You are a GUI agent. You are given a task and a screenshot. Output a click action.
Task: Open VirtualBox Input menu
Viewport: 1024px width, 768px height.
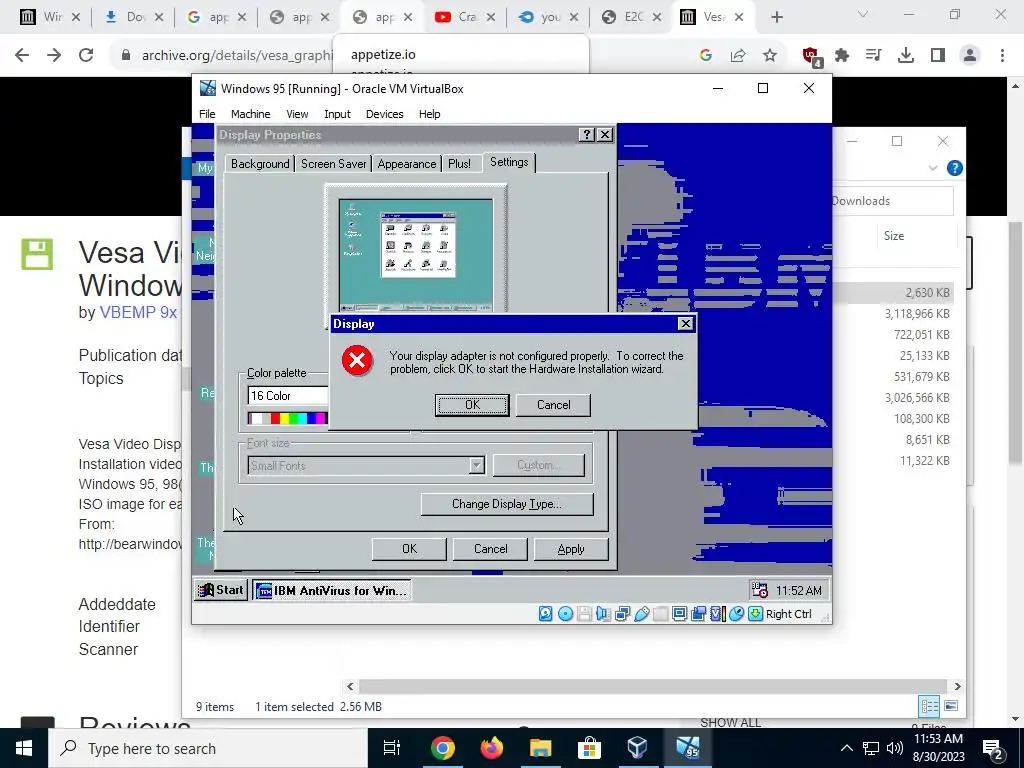(x=337, y=114)
